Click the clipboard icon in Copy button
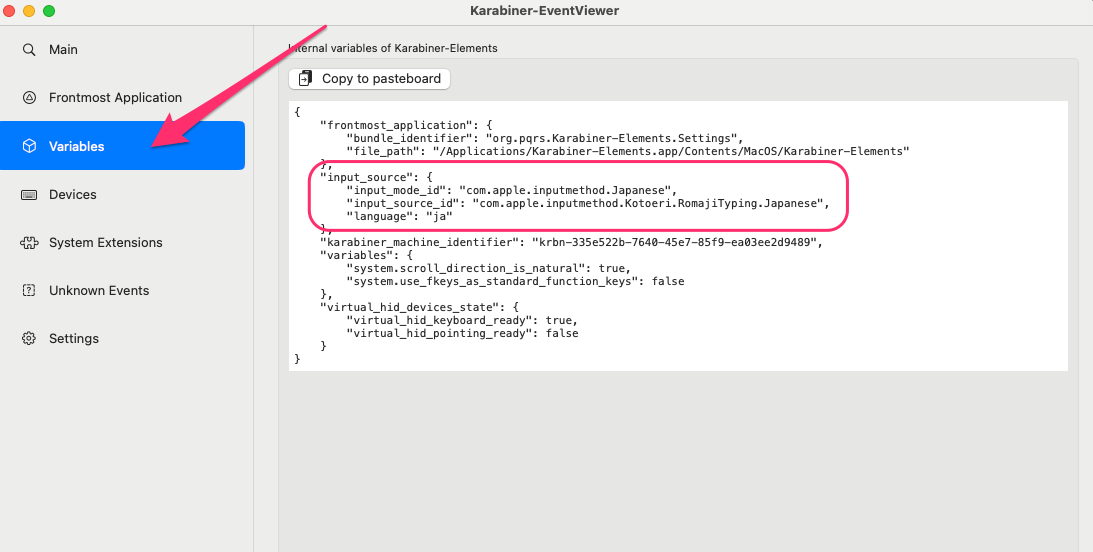Screen dimensions: 1093x552 (305, 79)
